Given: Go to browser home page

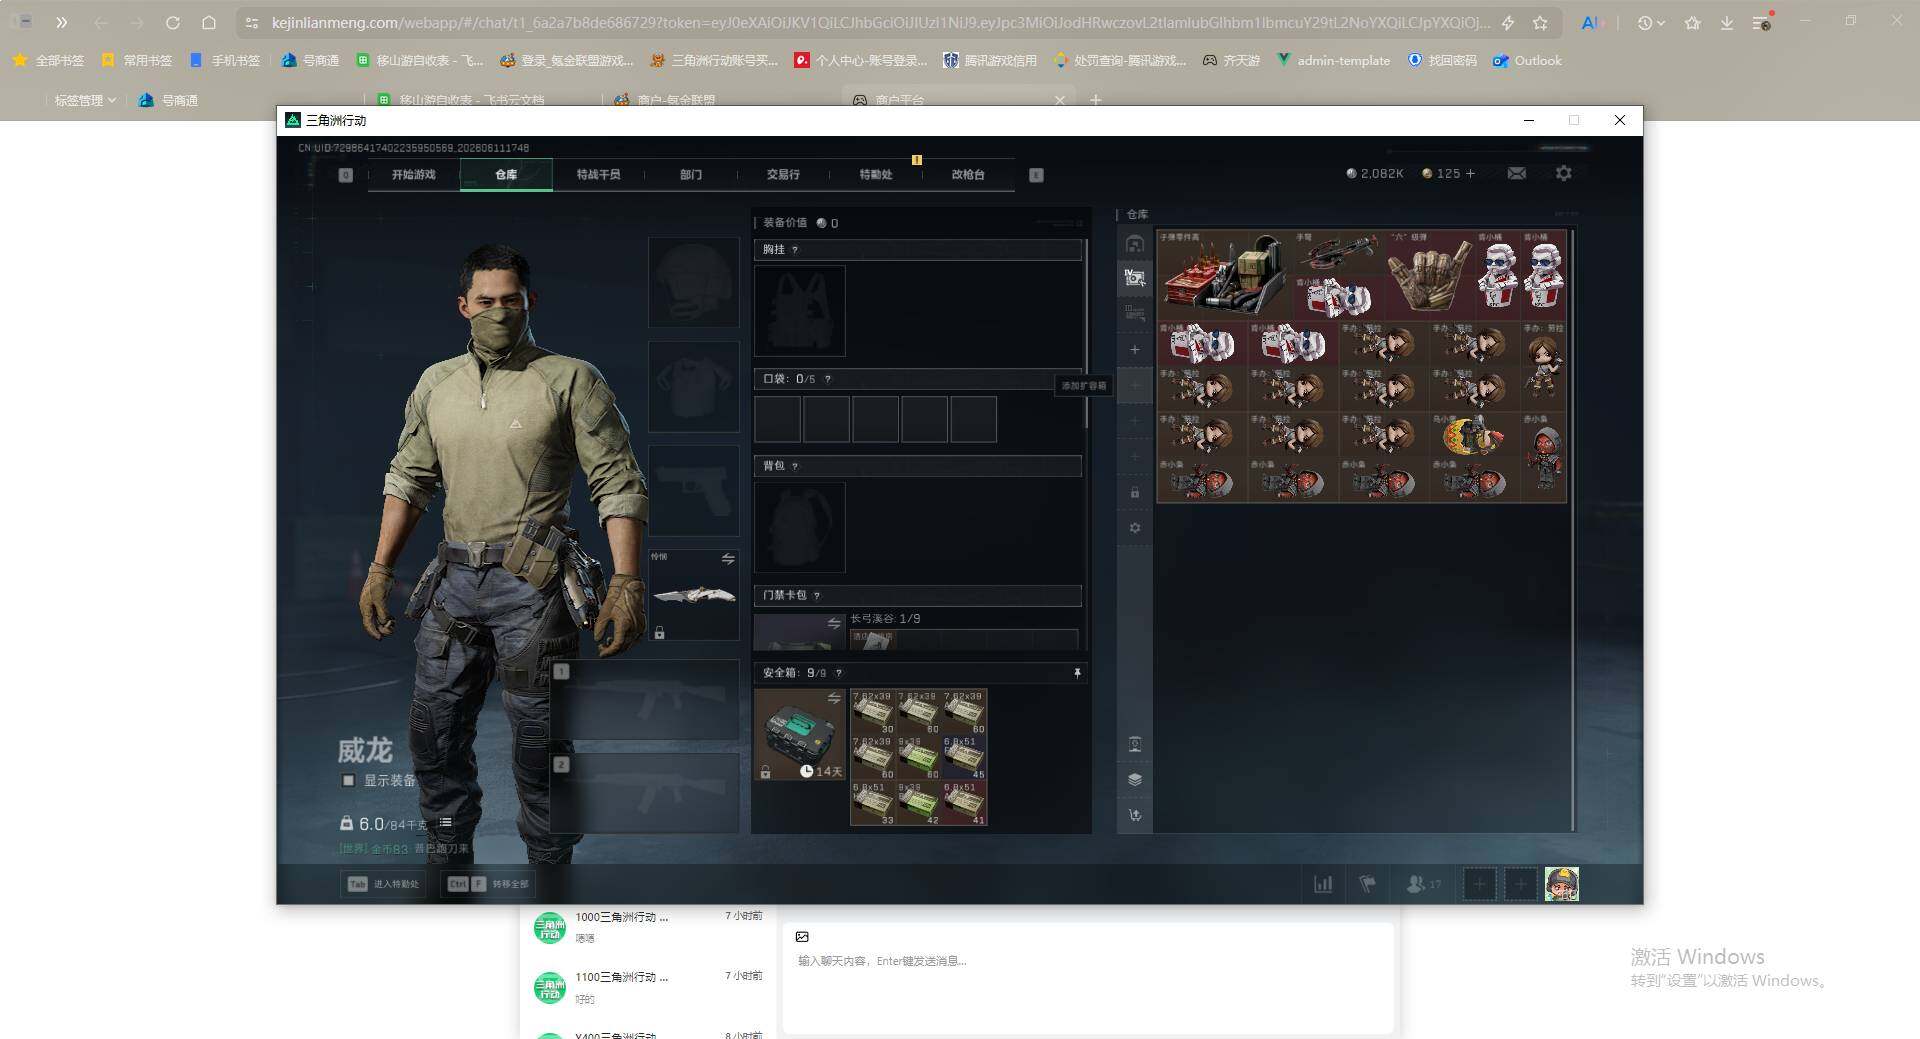Looking at the screenshot, I should tap(208, 22).
